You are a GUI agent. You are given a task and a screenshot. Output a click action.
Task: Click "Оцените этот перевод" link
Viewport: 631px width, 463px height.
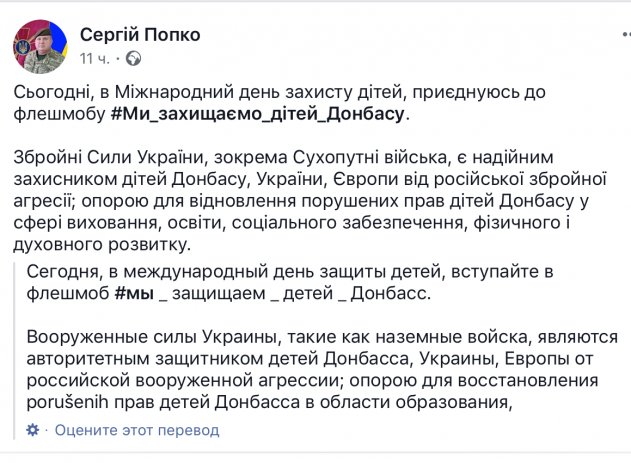[x=136, y=430]
